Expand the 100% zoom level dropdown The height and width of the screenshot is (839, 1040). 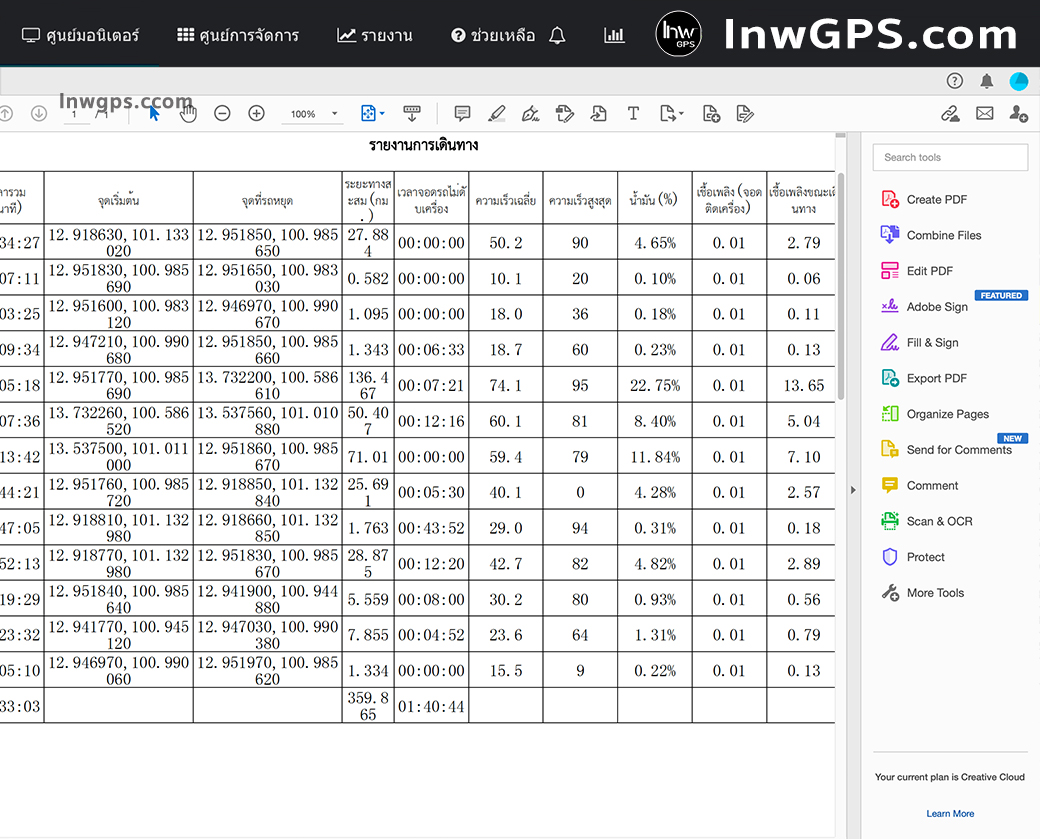pos(334,114)
